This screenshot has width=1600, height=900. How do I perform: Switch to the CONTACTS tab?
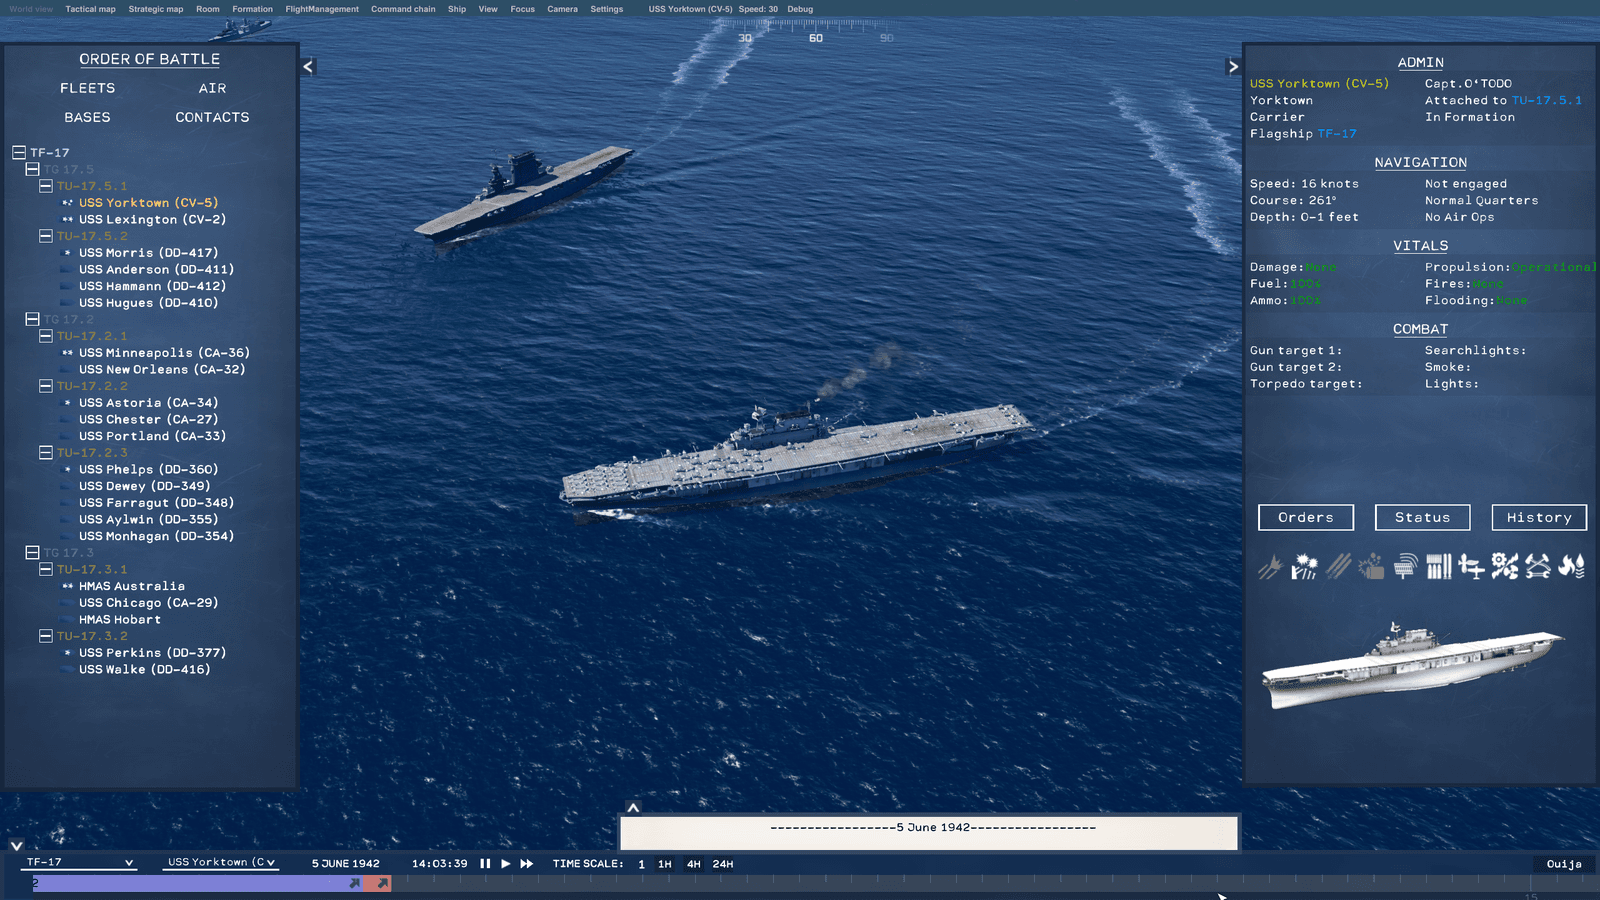coord(213,118)
